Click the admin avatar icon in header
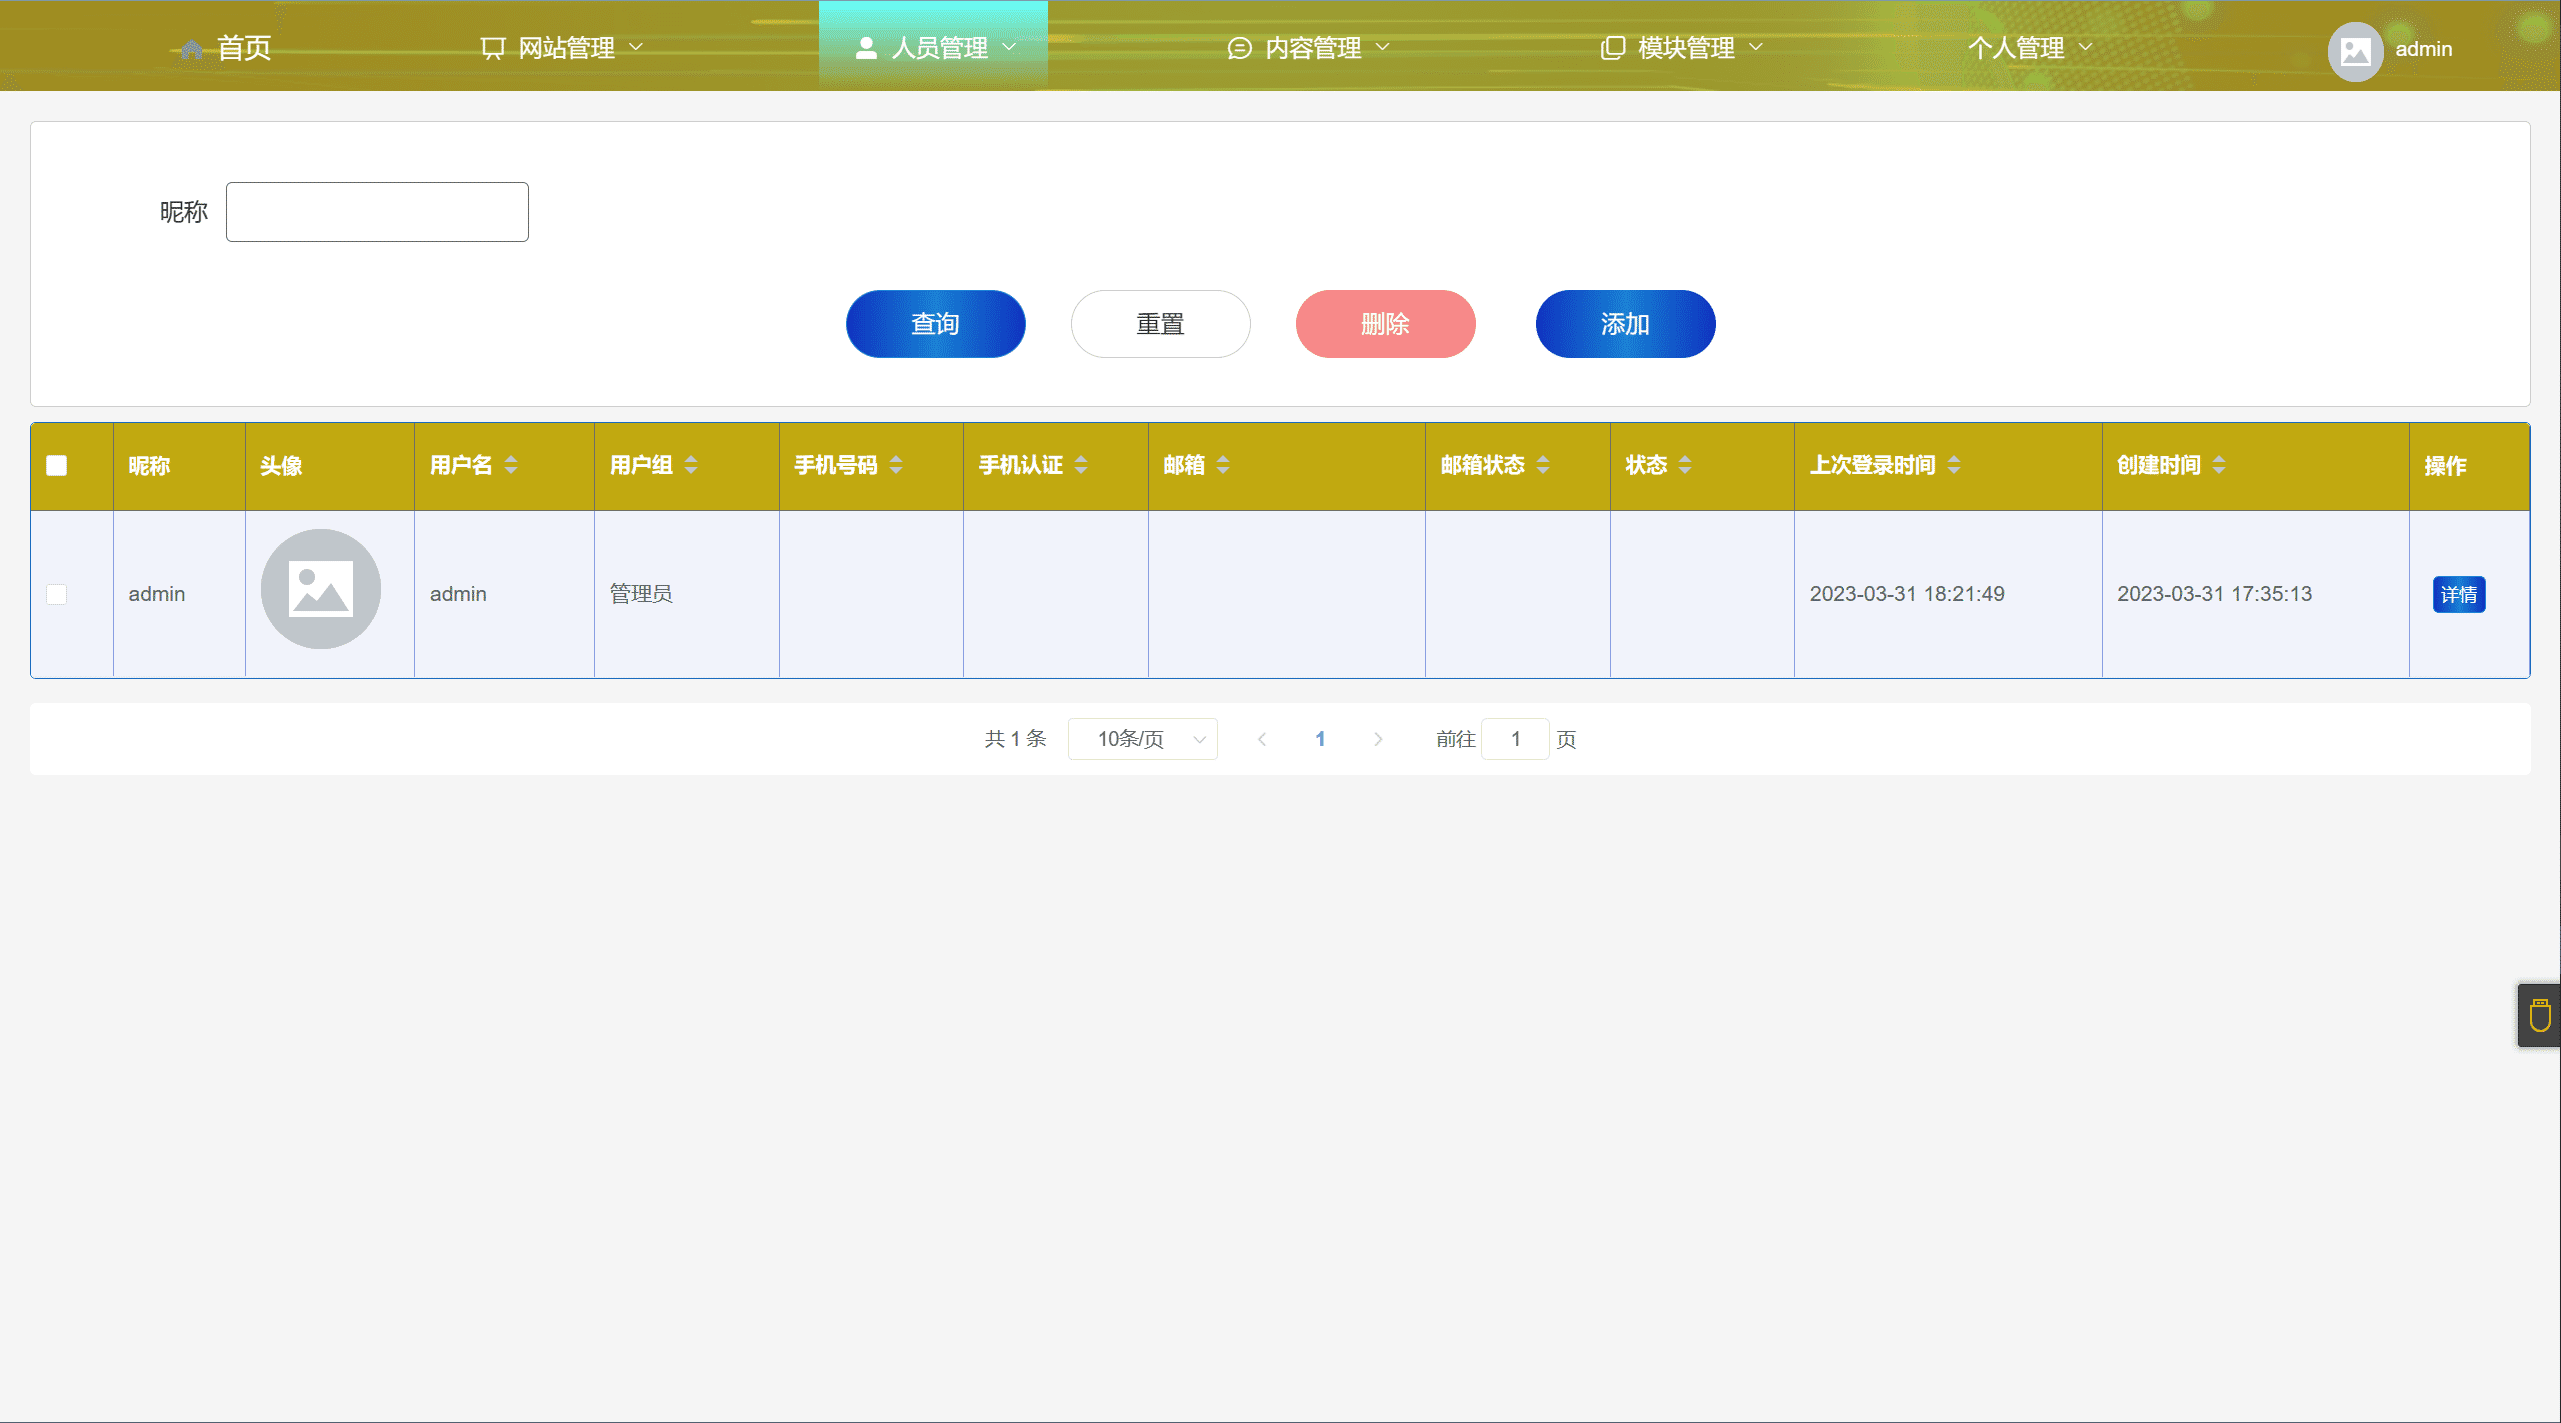The image size is (2561, 1423). (2355, 50)
